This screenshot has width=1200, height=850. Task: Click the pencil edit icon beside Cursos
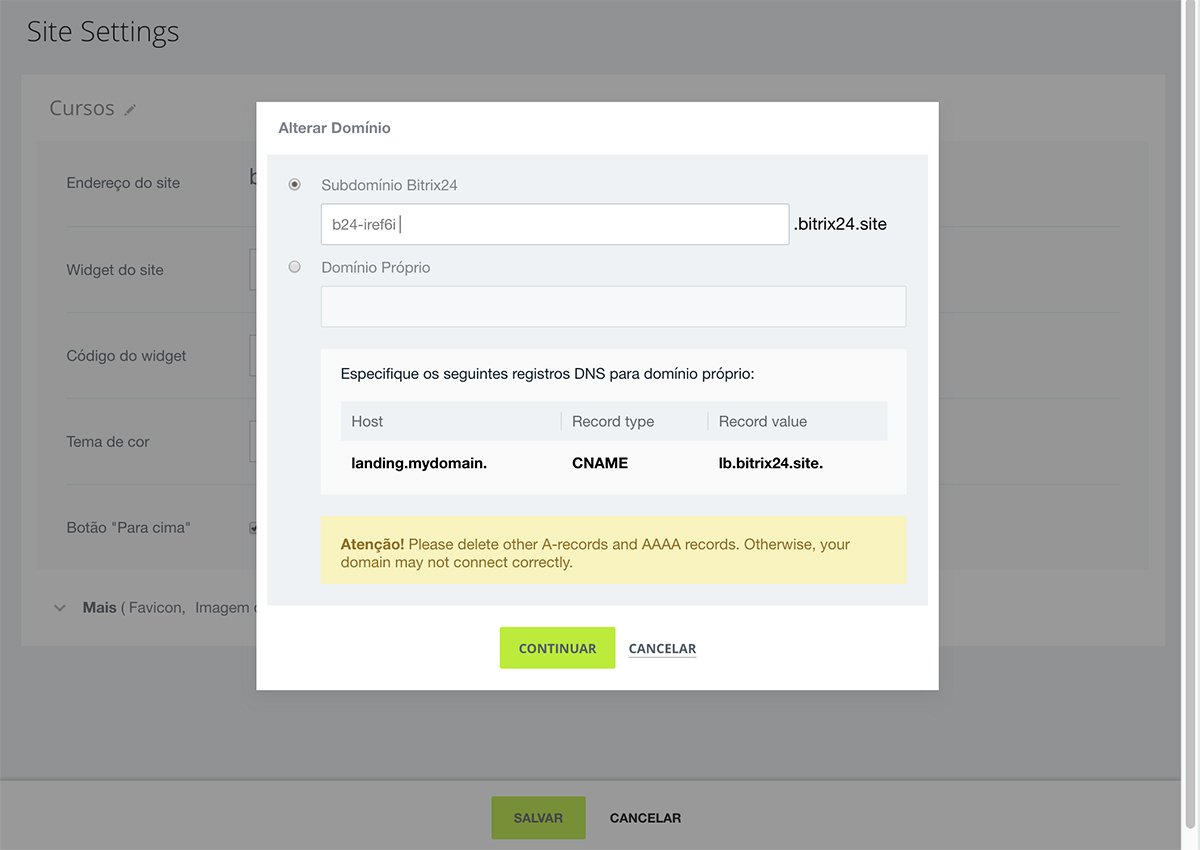tap(130, 110)
